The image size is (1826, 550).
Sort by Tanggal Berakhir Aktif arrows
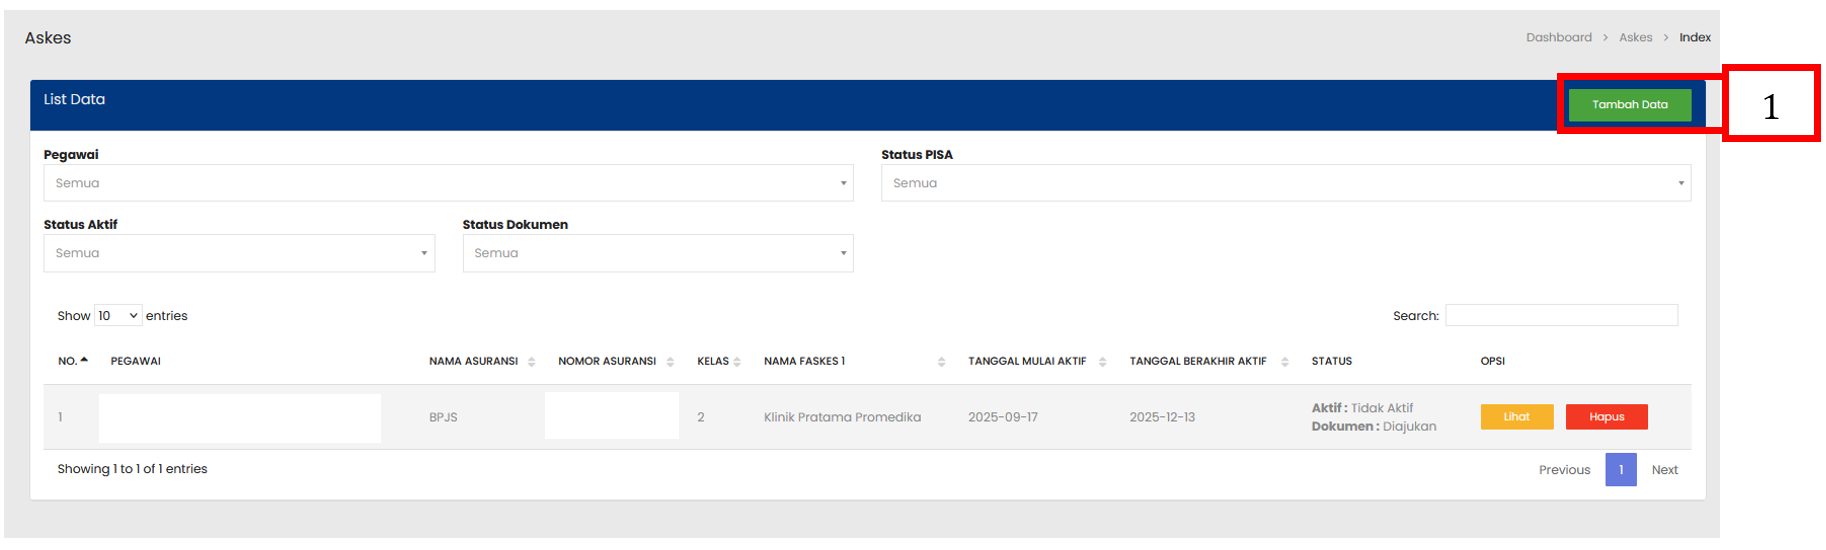pyautogui.click(x=1285, y=362)
